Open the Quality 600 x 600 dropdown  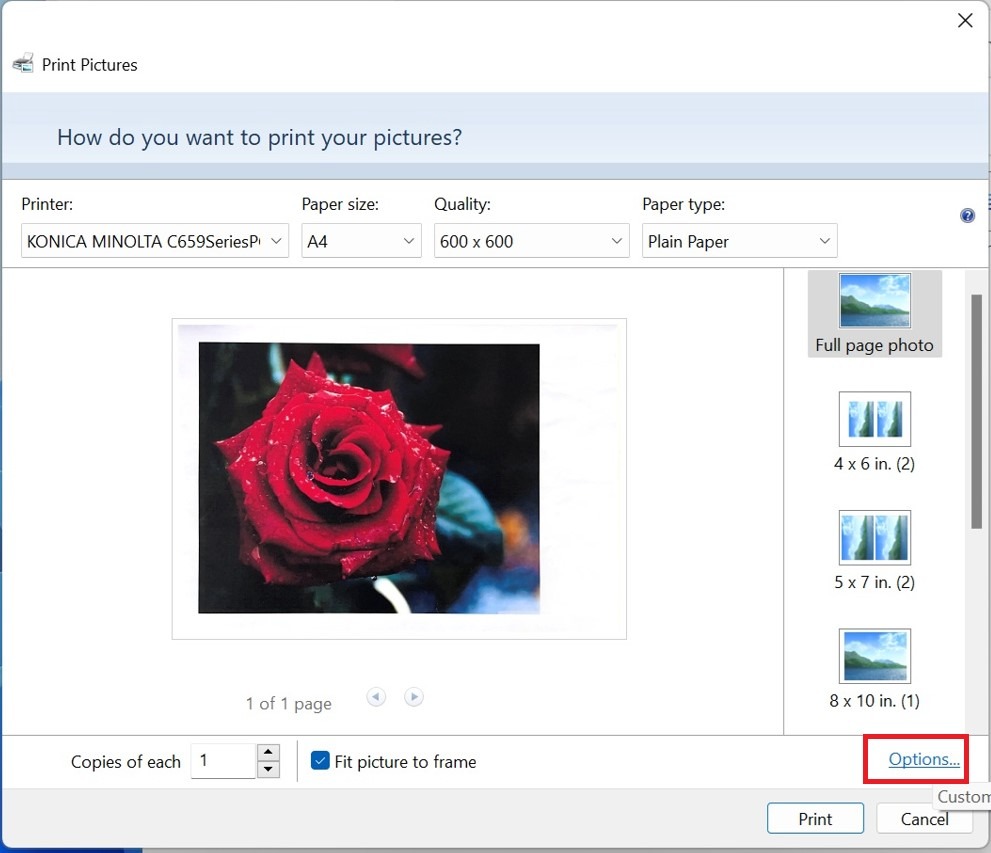click(531, 241)
